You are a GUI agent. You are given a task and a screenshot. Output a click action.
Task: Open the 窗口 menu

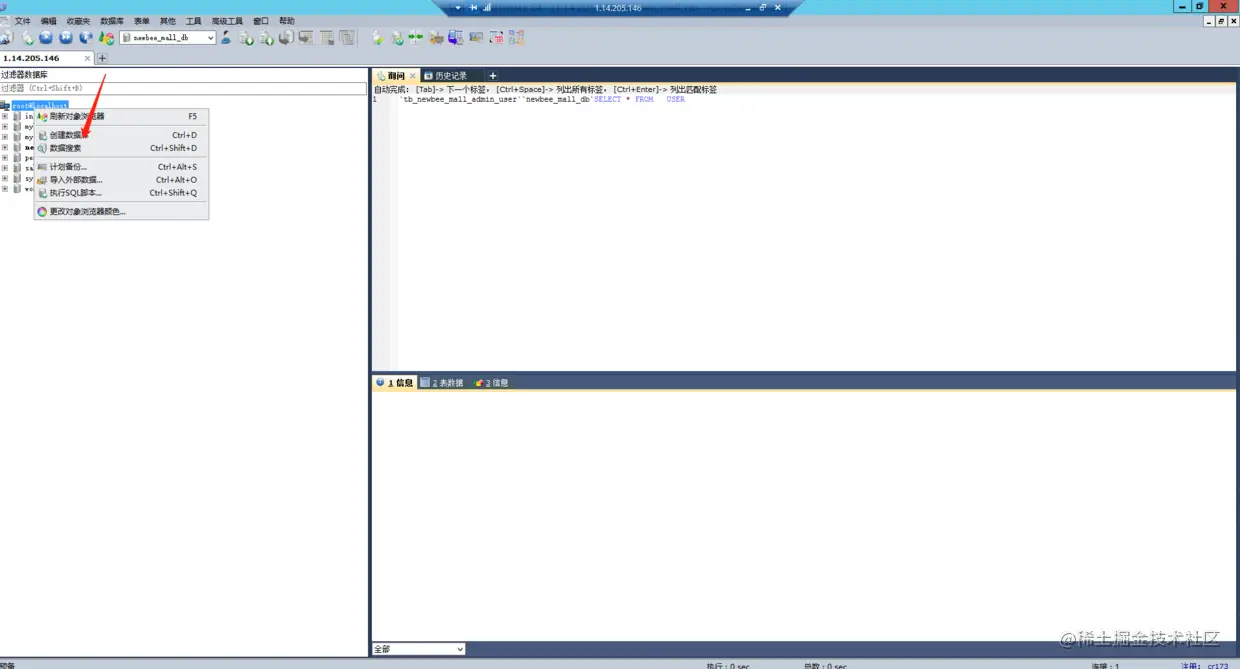261,21
